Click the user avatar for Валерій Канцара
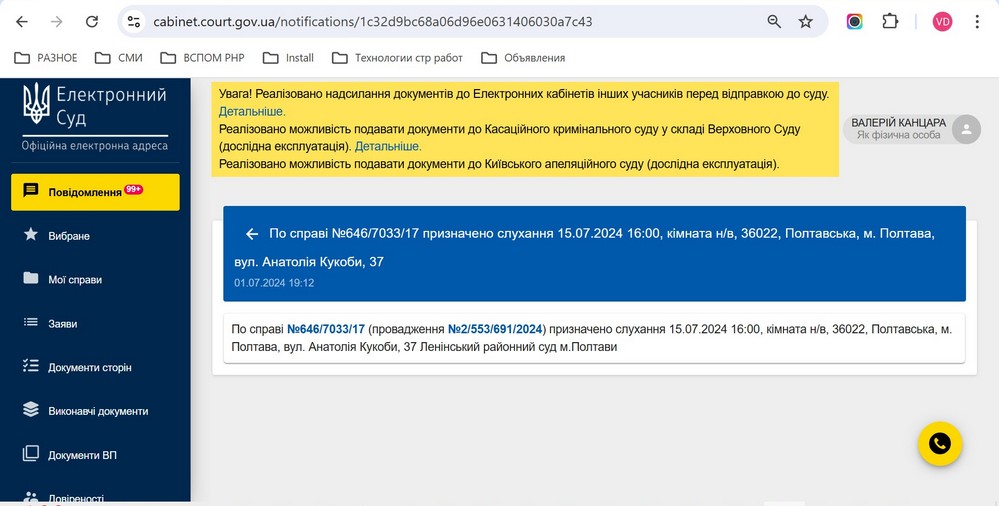The height and width of the screenshot is (506, 999). [966, 129]
